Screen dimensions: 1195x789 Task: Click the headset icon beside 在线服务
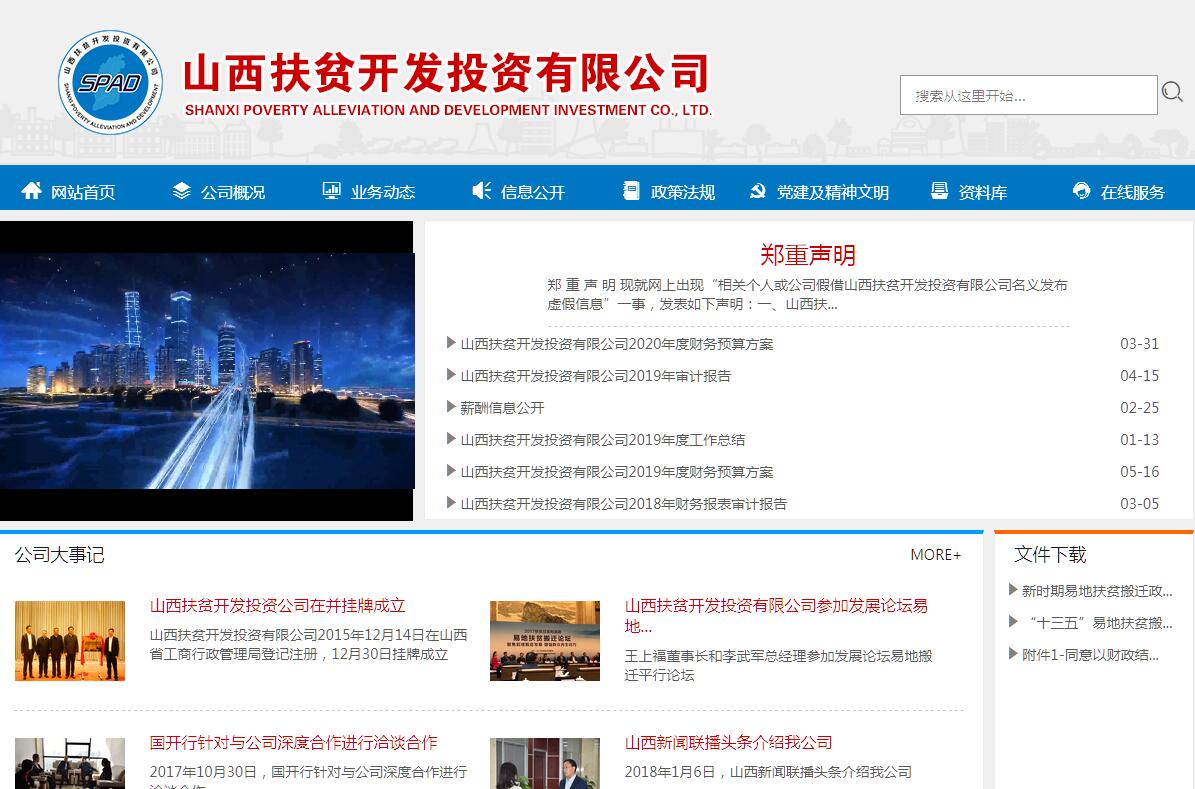pyautogui.click(x=1081, y=191)
